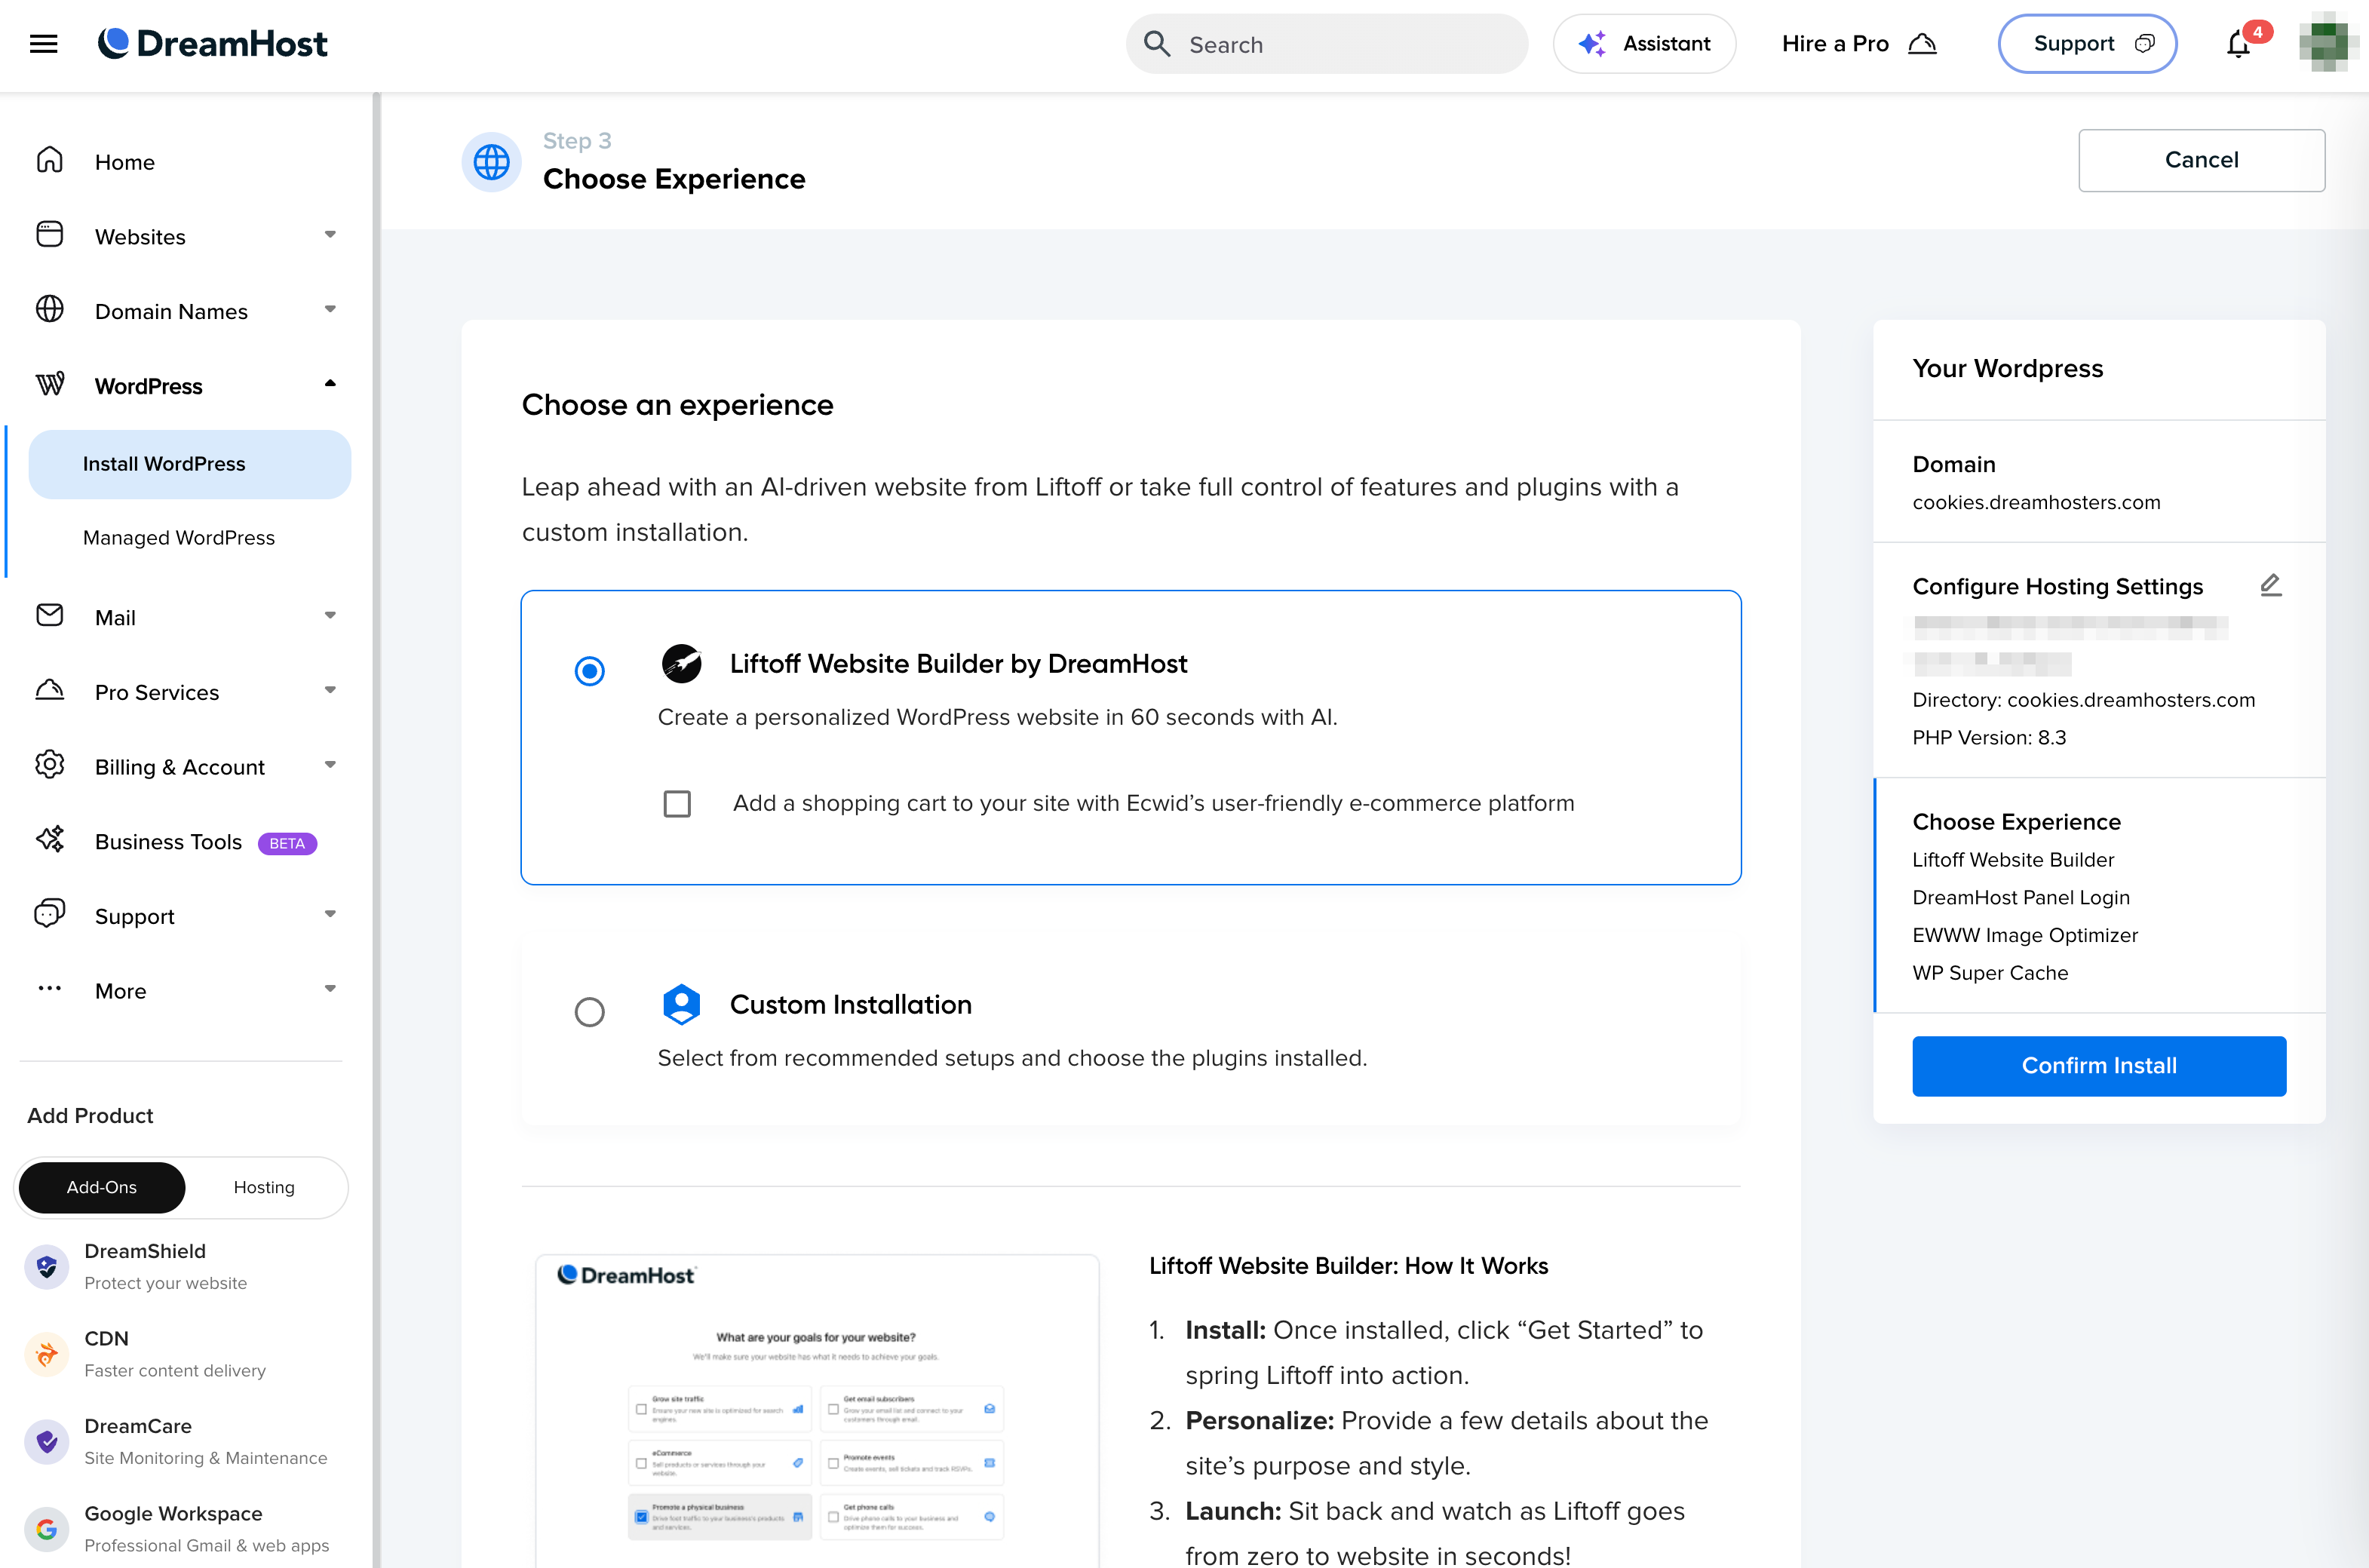Switch to the Add-Ons toggle
The width and height of the screenshot is (2369, 1568).
[102, 1188]
